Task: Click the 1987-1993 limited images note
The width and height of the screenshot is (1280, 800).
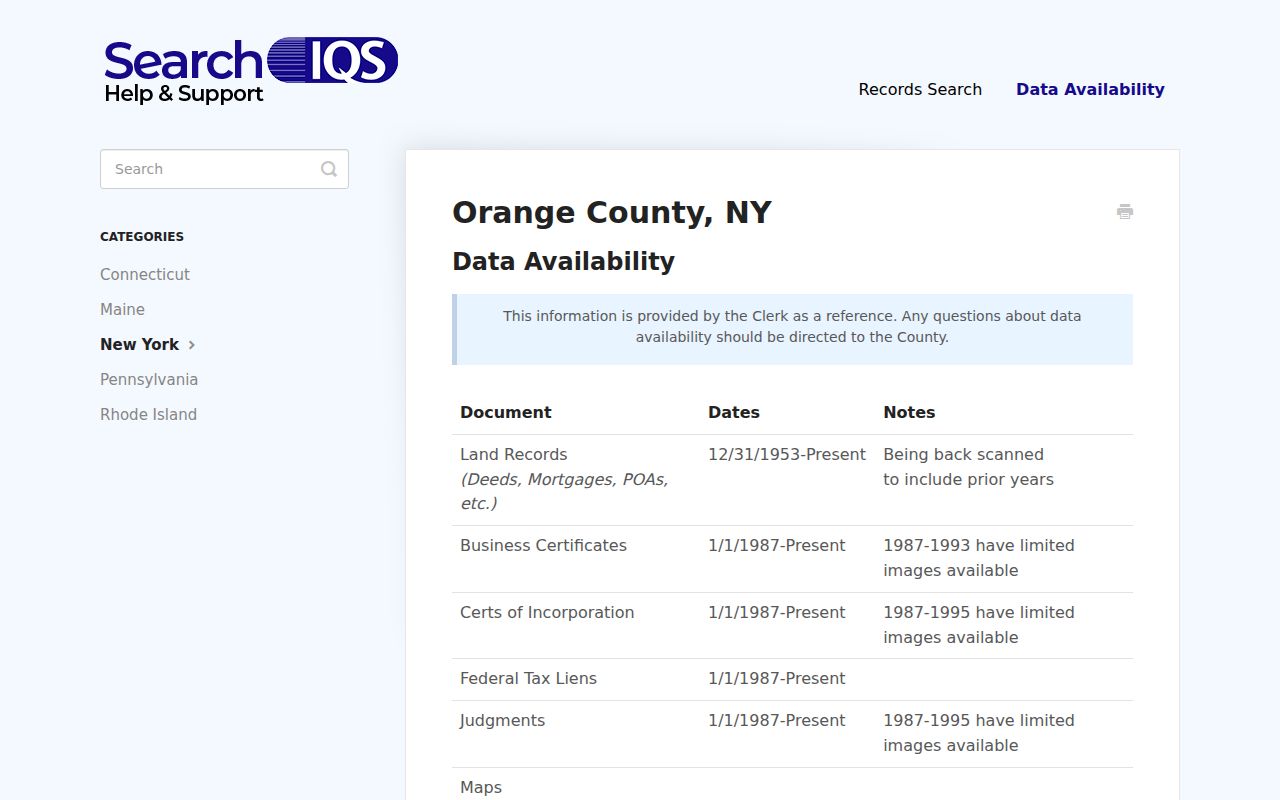Action: (x=979, y=558)
